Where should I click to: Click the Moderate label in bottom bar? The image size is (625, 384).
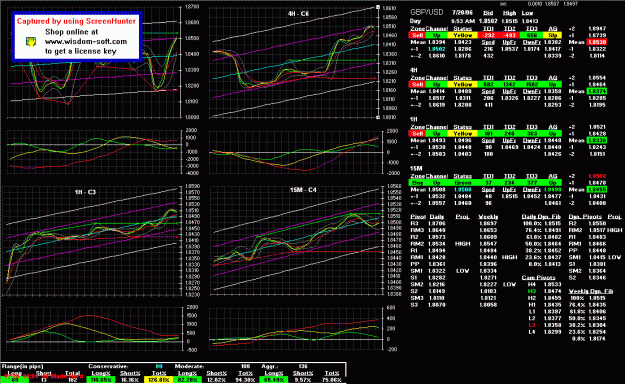(x=189, y=366)
